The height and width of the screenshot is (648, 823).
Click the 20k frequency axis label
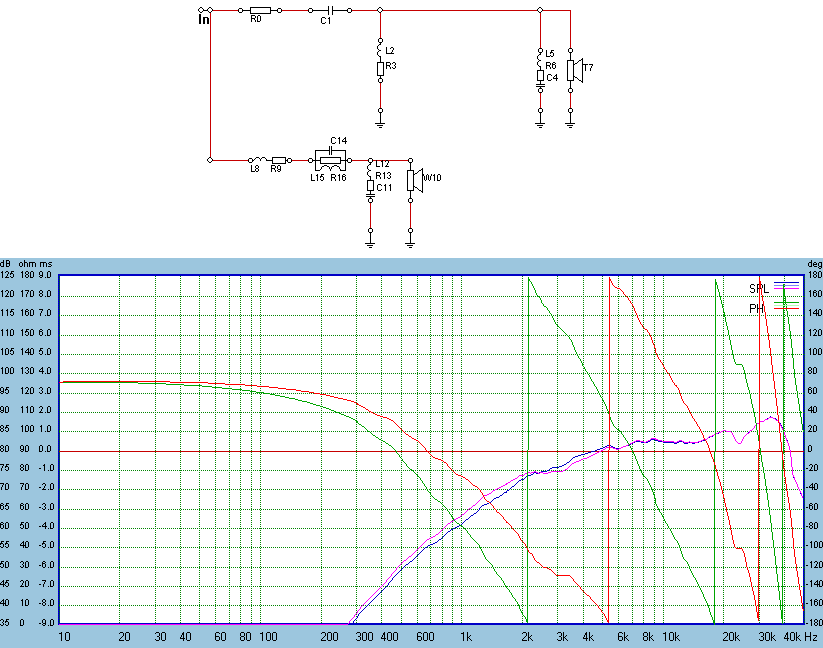click(731, 637)
